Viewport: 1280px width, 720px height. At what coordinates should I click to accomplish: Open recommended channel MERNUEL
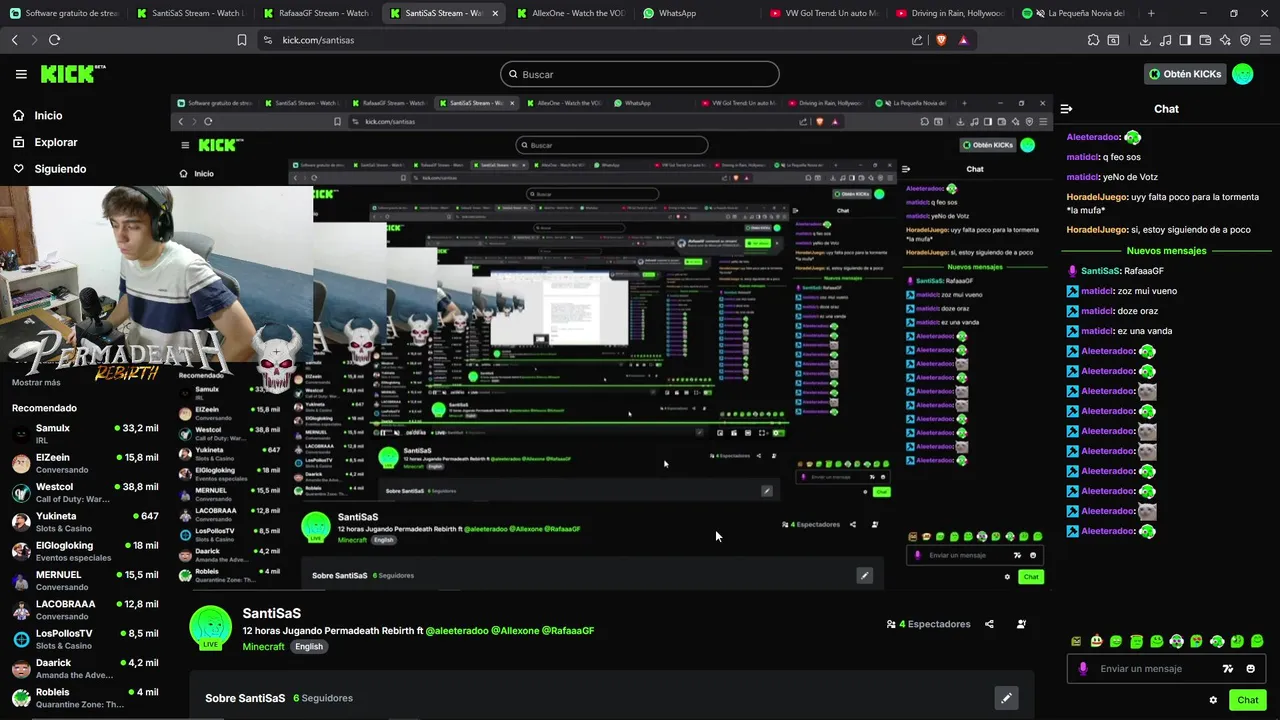(x=85, y=580)
